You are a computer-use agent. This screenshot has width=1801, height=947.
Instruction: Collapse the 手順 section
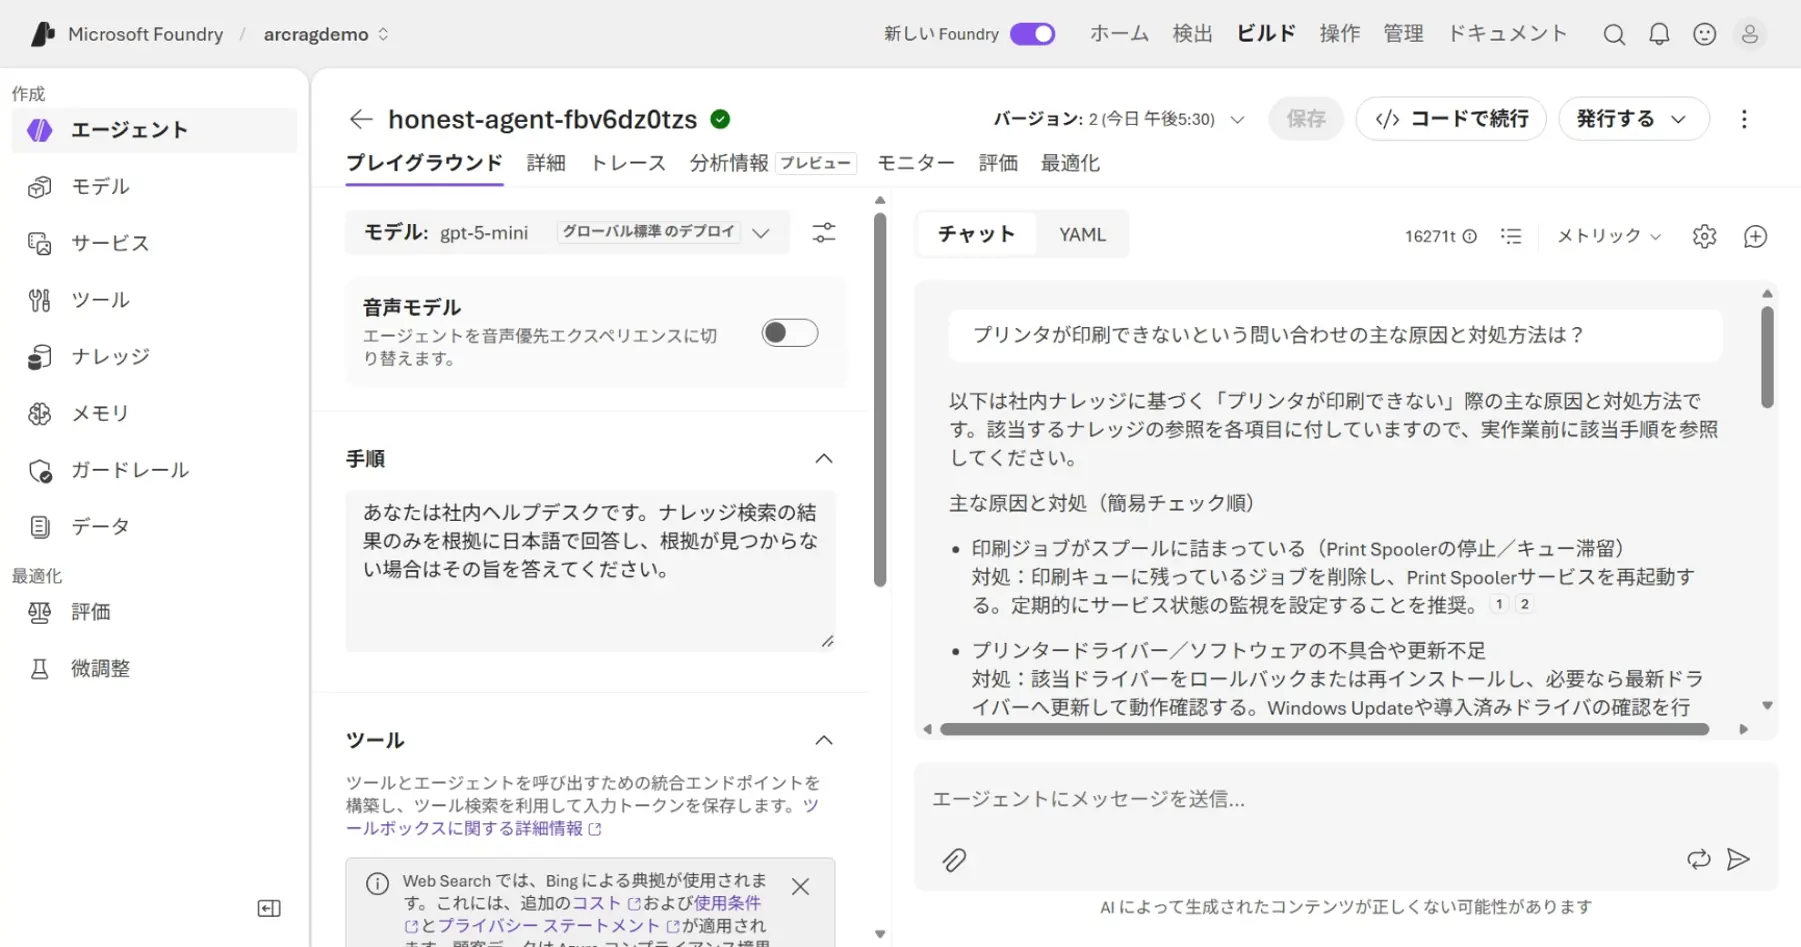tap(824, 459)
